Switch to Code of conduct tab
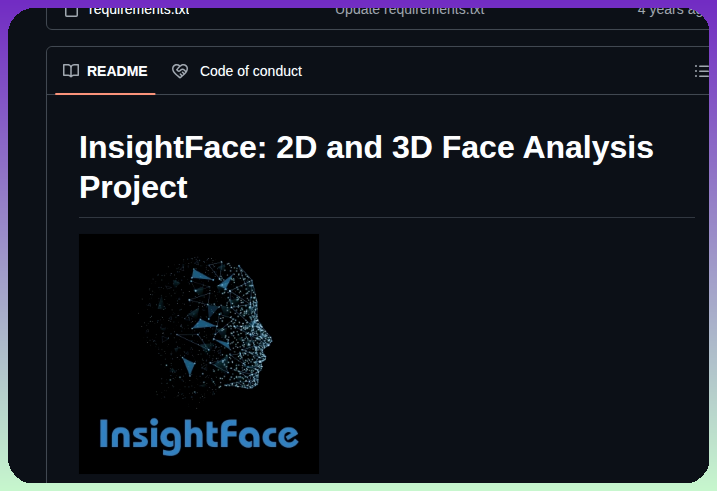 [237, 71]
